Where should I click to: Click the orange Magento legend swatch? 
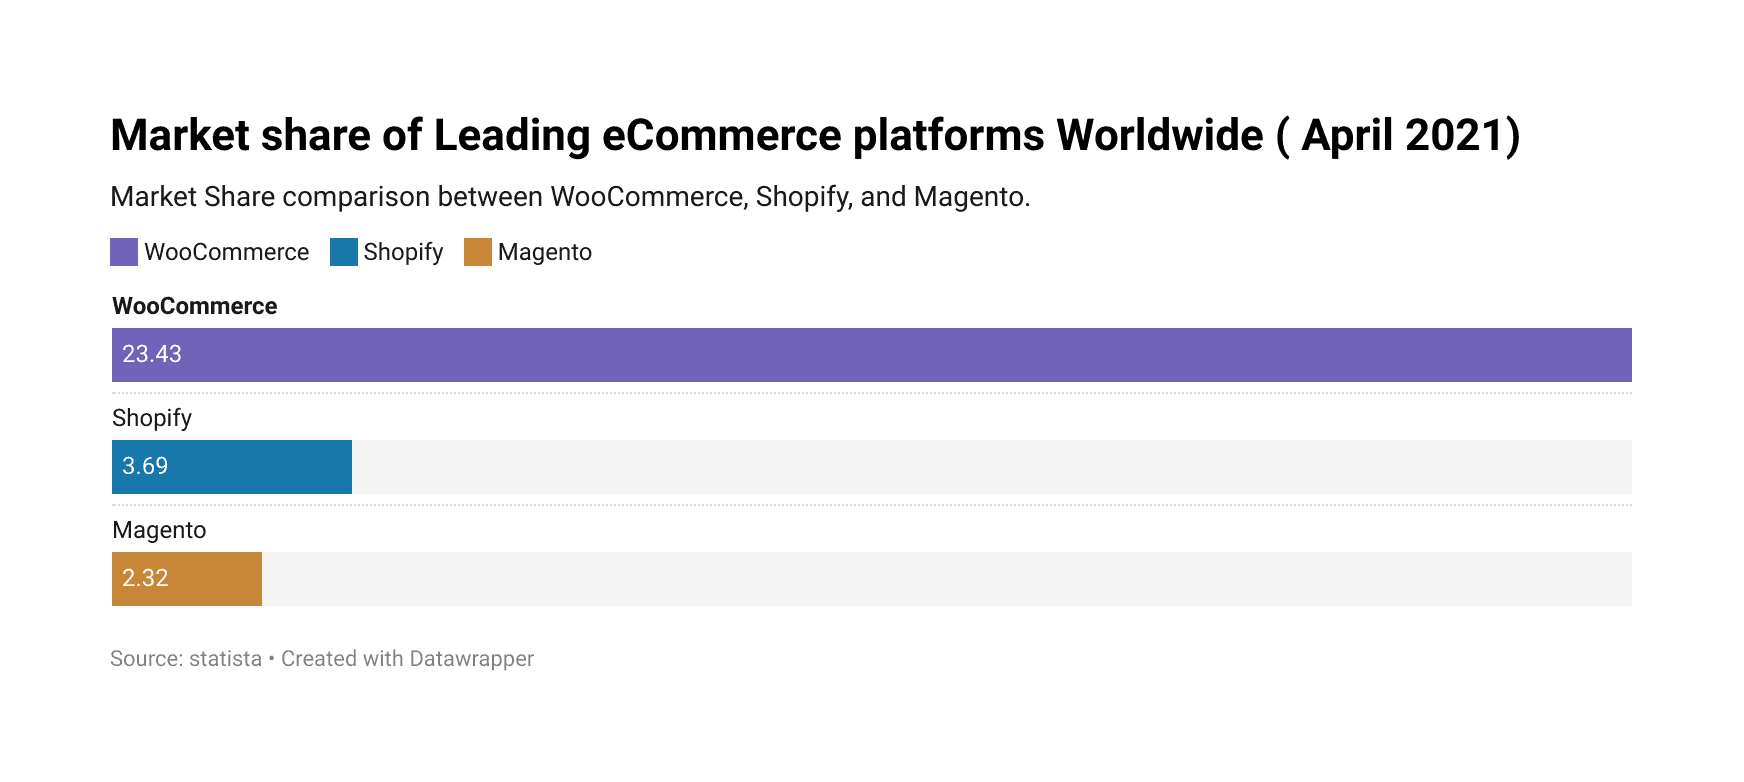click(478, 252)
